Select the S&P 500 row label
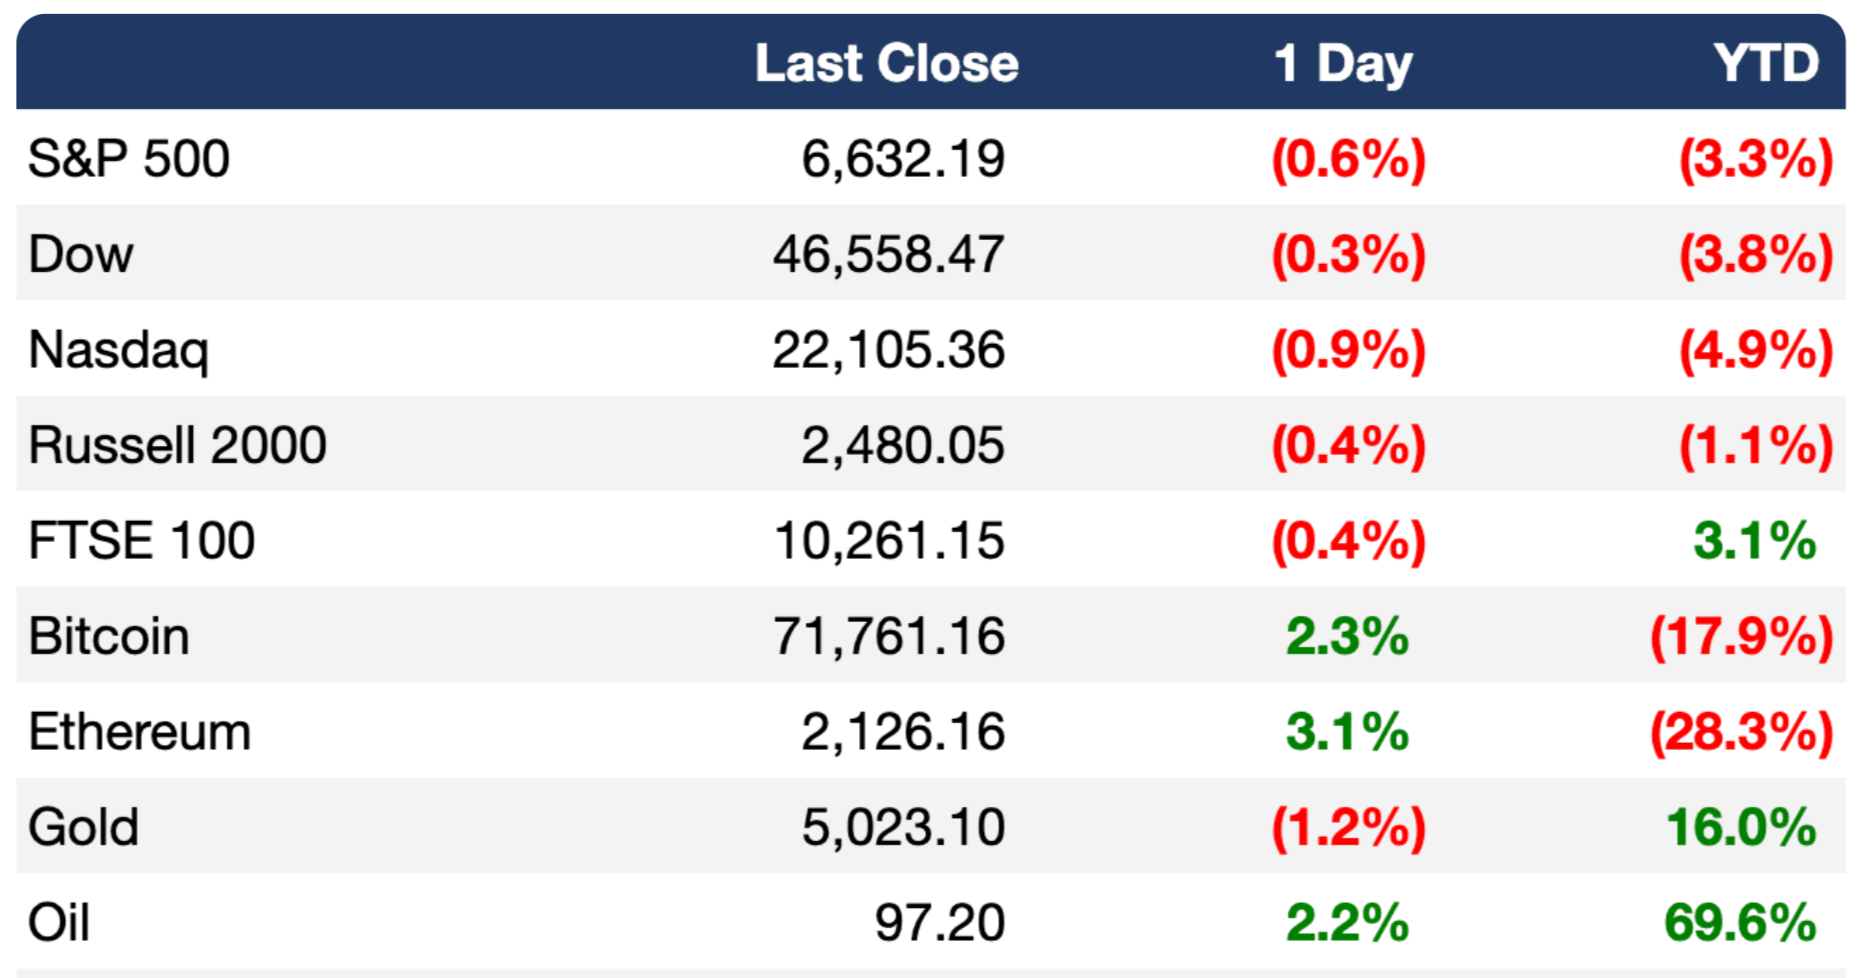This screenshot has height=978, width=1858. [x=129, y=159]
